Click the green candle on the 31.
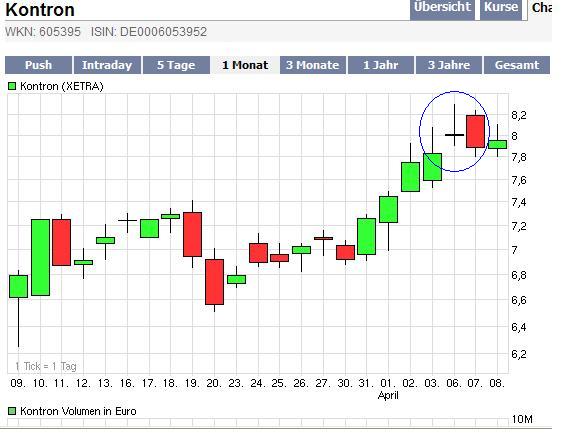Image resolution: width=562 pixels, height=439 pixels. (x=367, y=237)
